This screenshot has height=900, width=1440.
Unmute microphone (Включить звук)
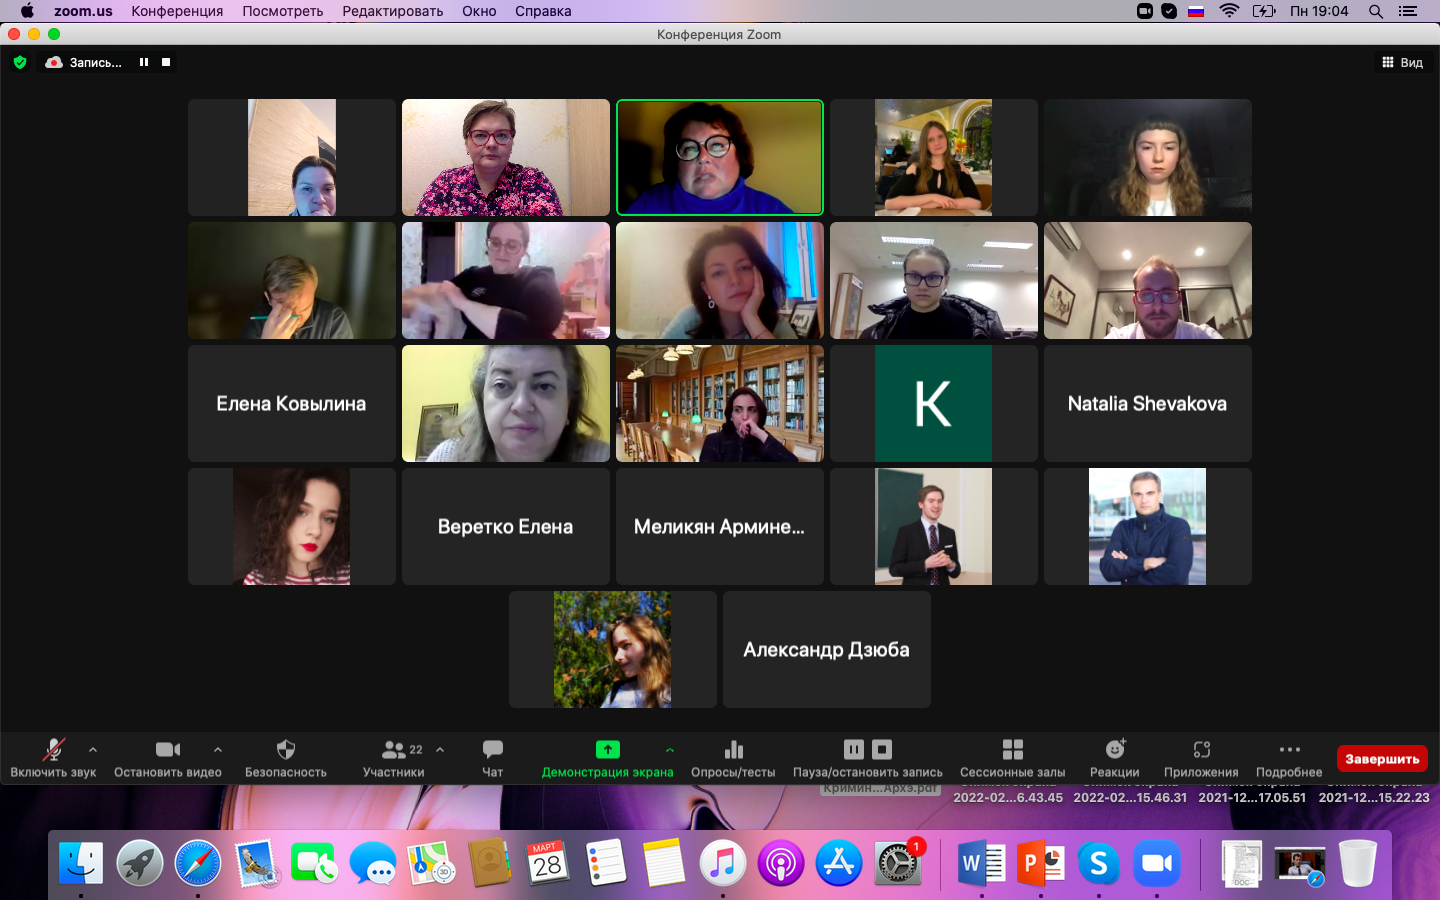tap(53, 750)
